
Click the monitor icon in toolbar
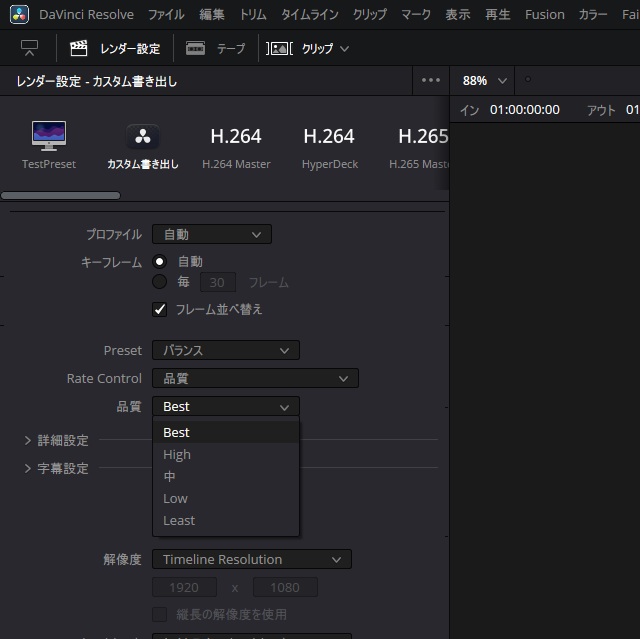click(x=29, y=48)
